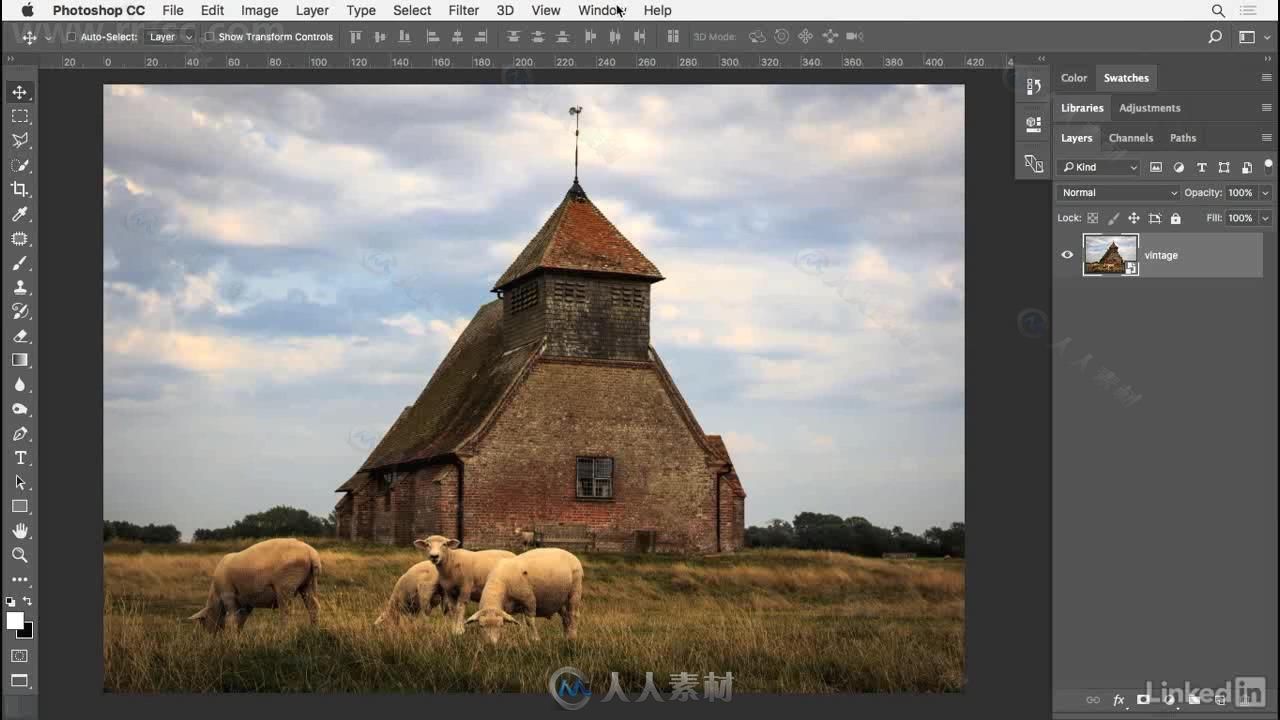This screenshot has height=720, width=1280.
Task: Select the Rectangular Marquee tool
Action: click(x=20, y=116)
